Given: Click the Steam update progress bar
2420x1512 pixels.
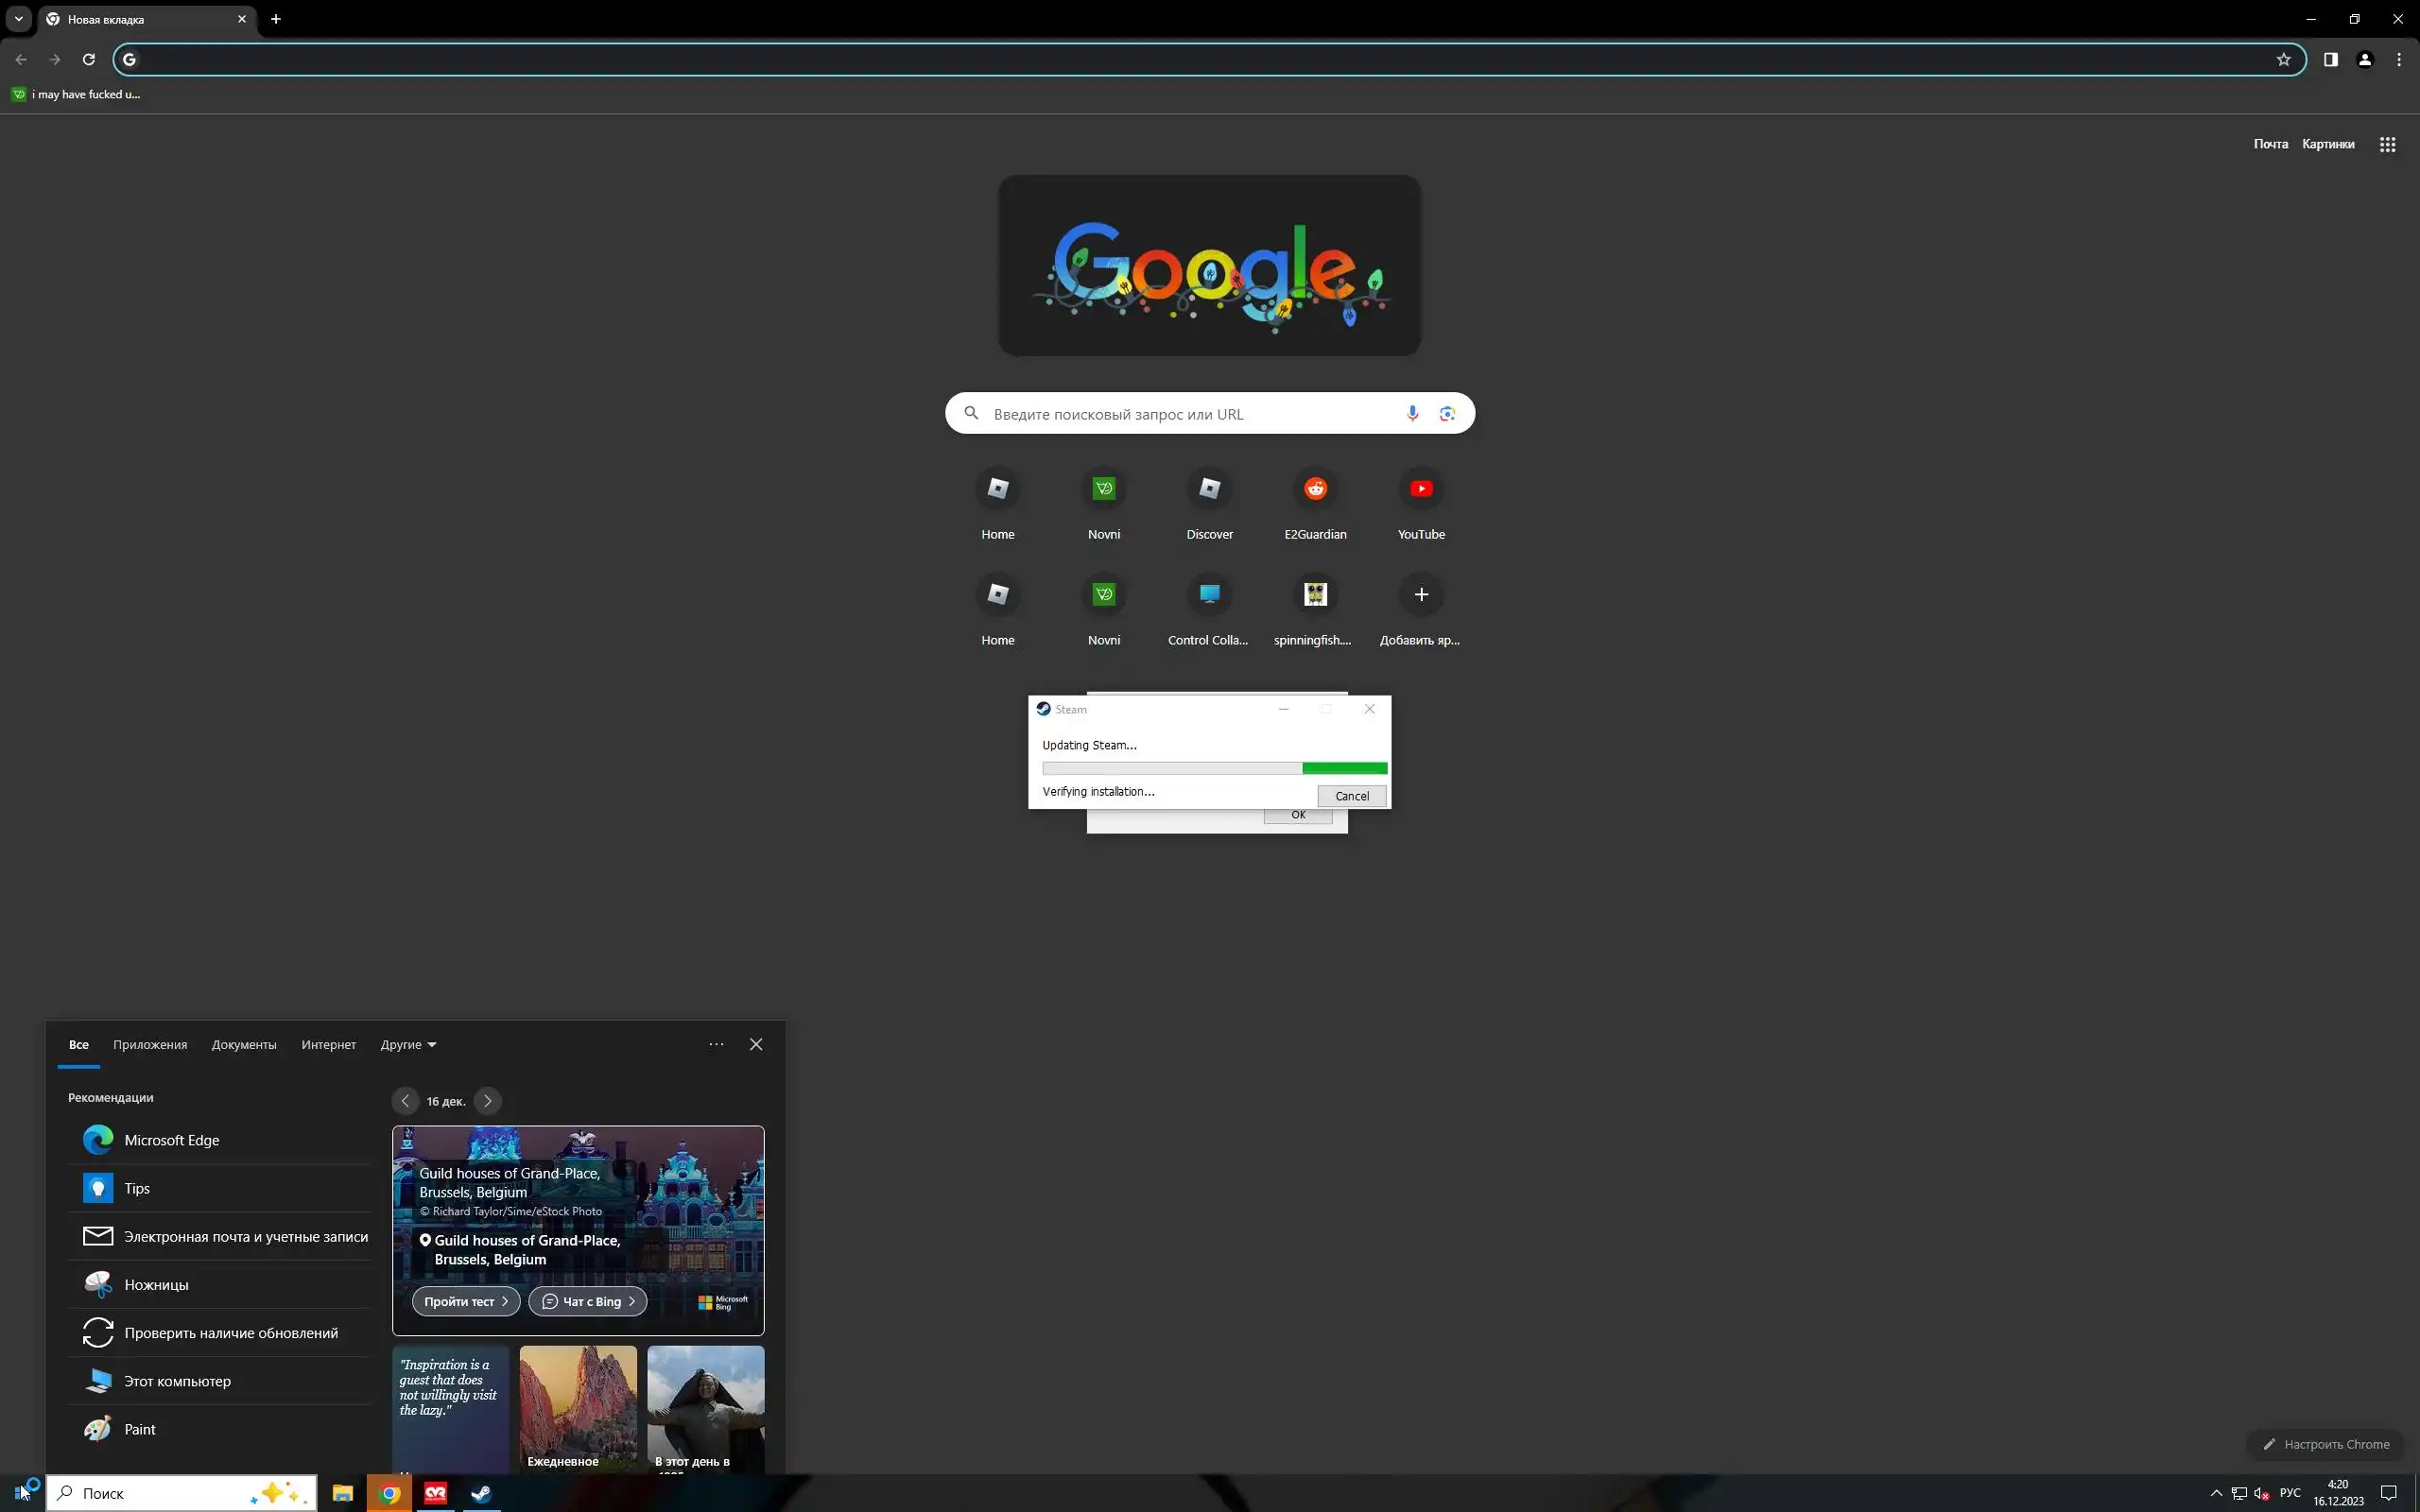Looking at the screenshot, I should (1214, 768).
